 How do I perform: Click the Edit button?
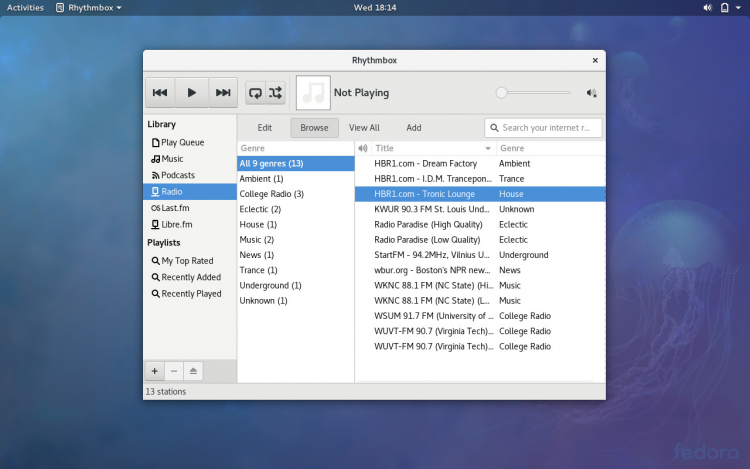265,128
